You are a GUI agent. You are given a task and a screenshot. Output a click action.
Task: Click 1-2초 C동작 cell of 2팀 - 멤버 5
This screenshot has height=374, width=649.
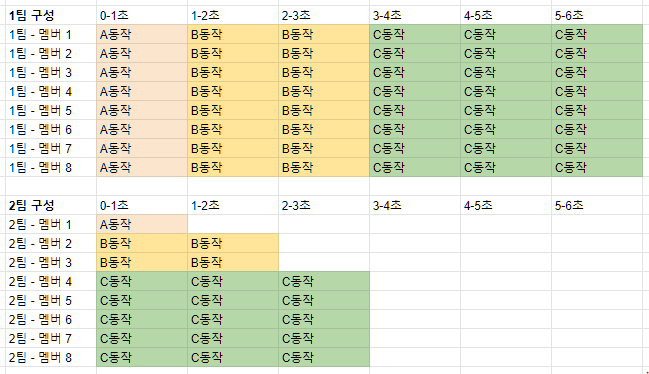click(x=233, y=300)
